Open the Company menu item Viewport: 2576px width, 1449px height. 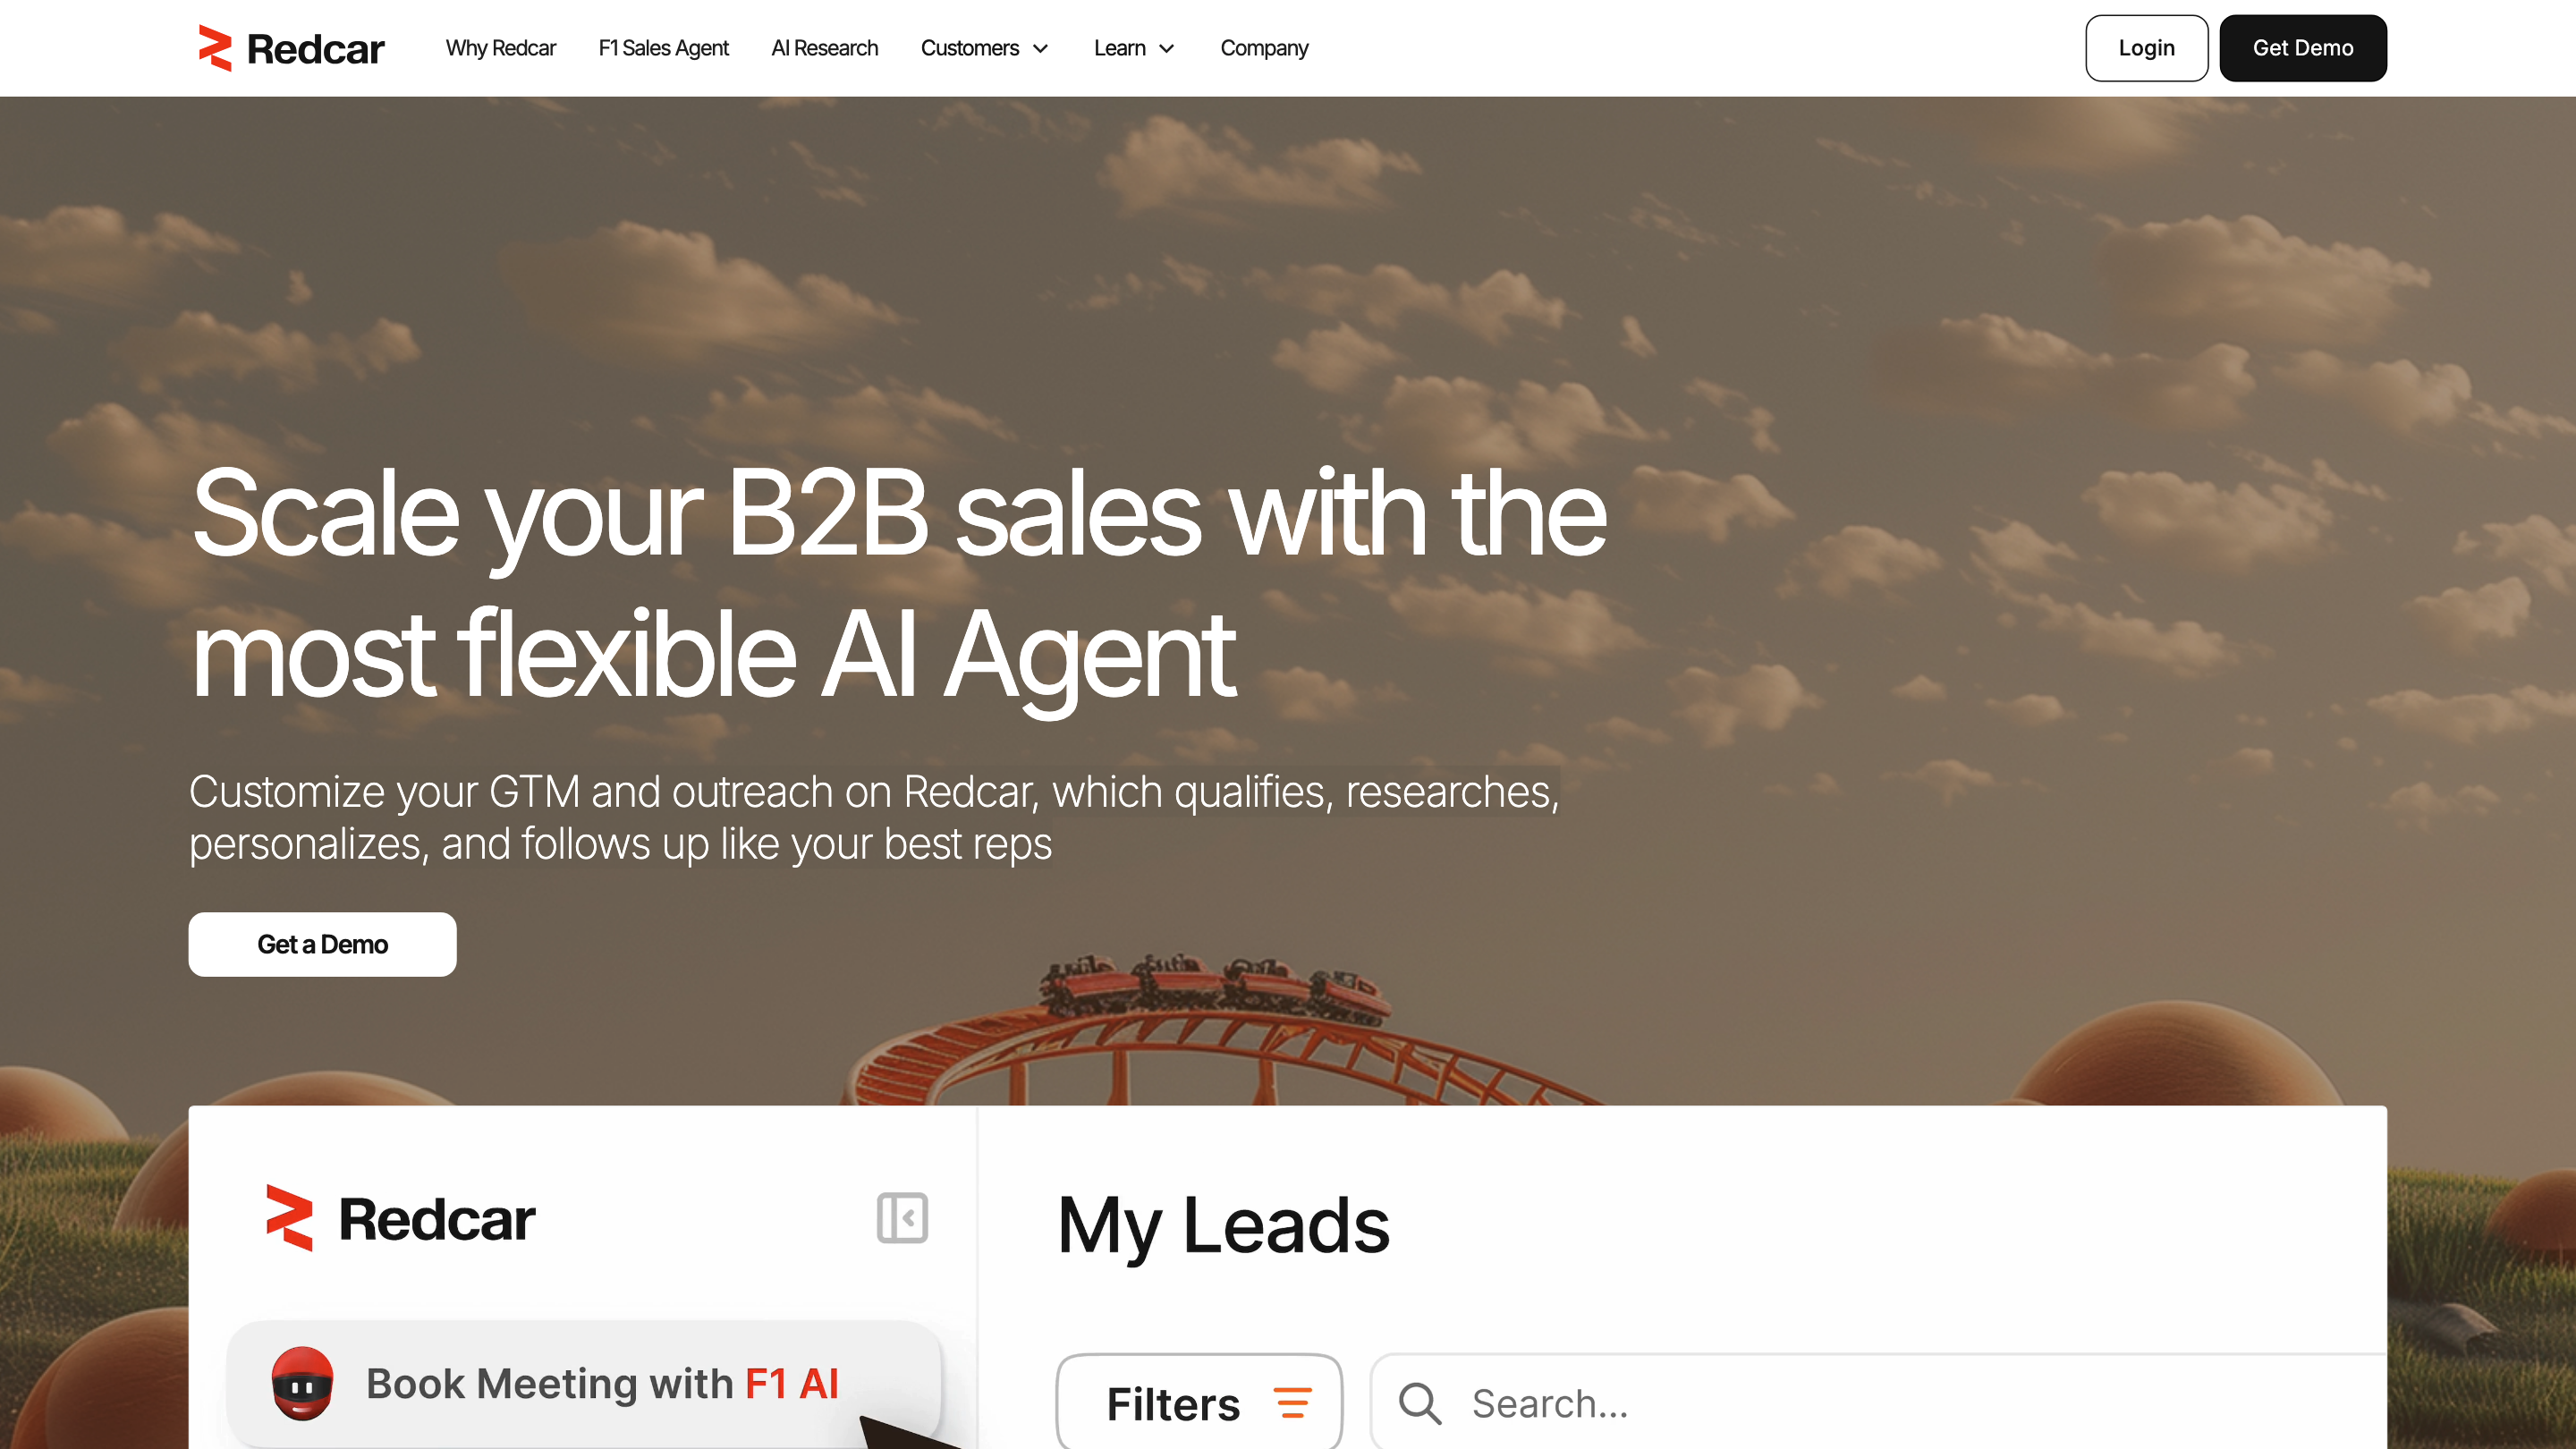pyautogui.click(x=1264, y=48)
